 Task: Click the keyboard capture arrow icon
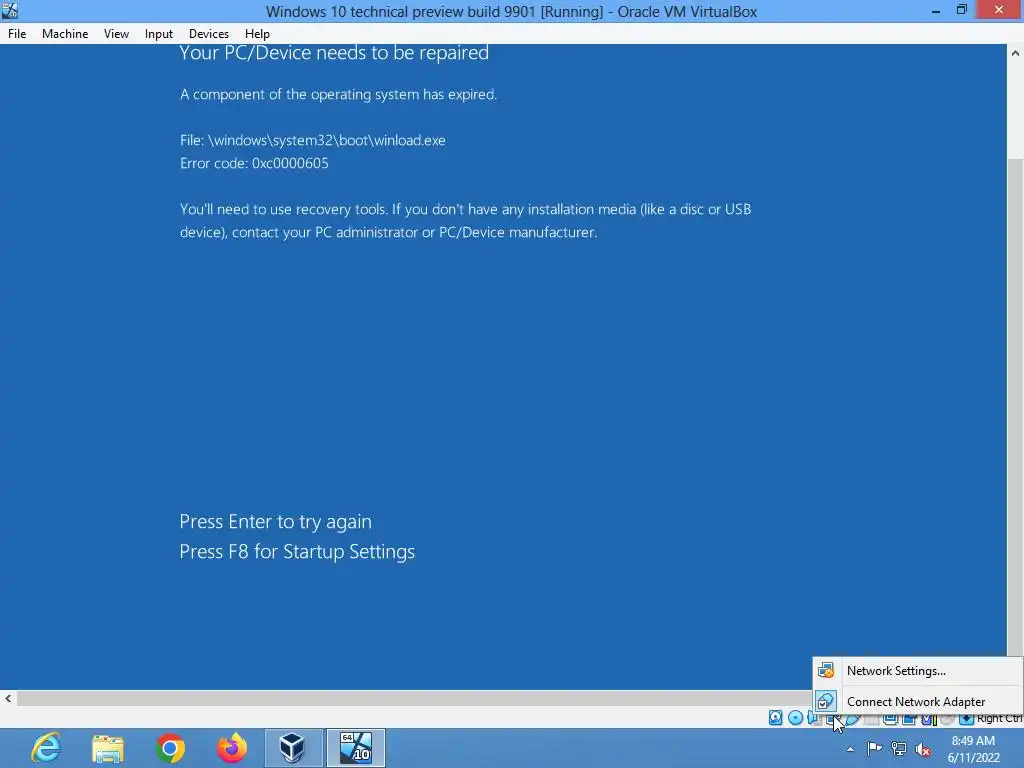(x=967, y=719)
